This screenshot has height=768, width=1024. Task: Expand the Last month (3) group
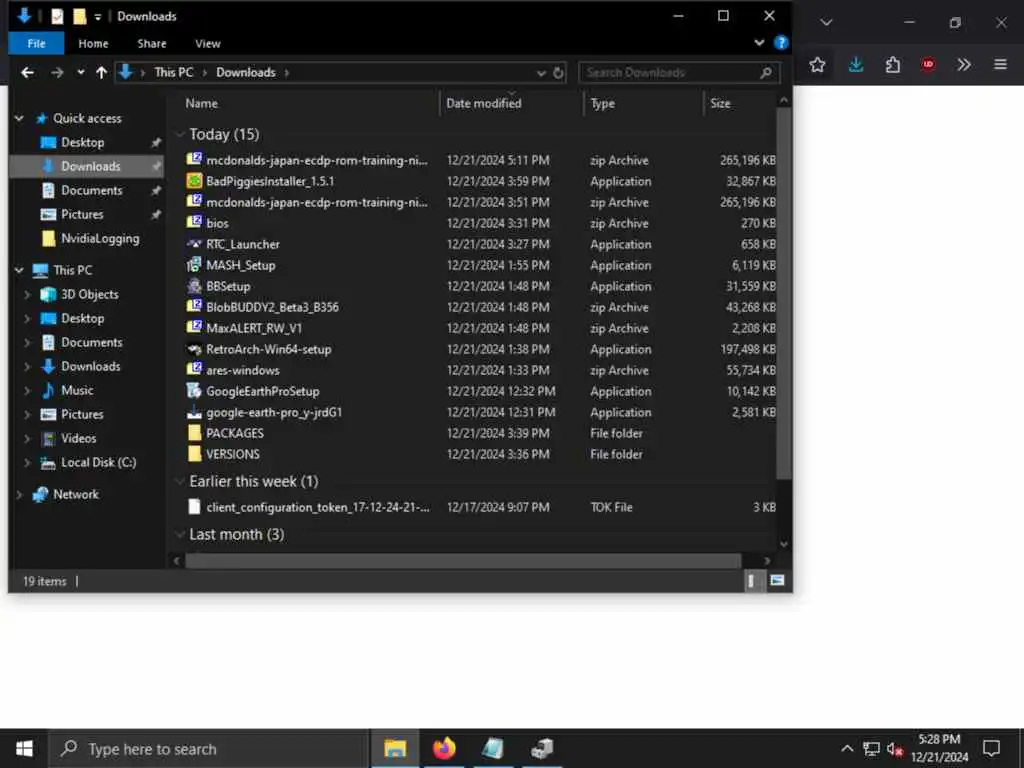[x=180, y=534]
